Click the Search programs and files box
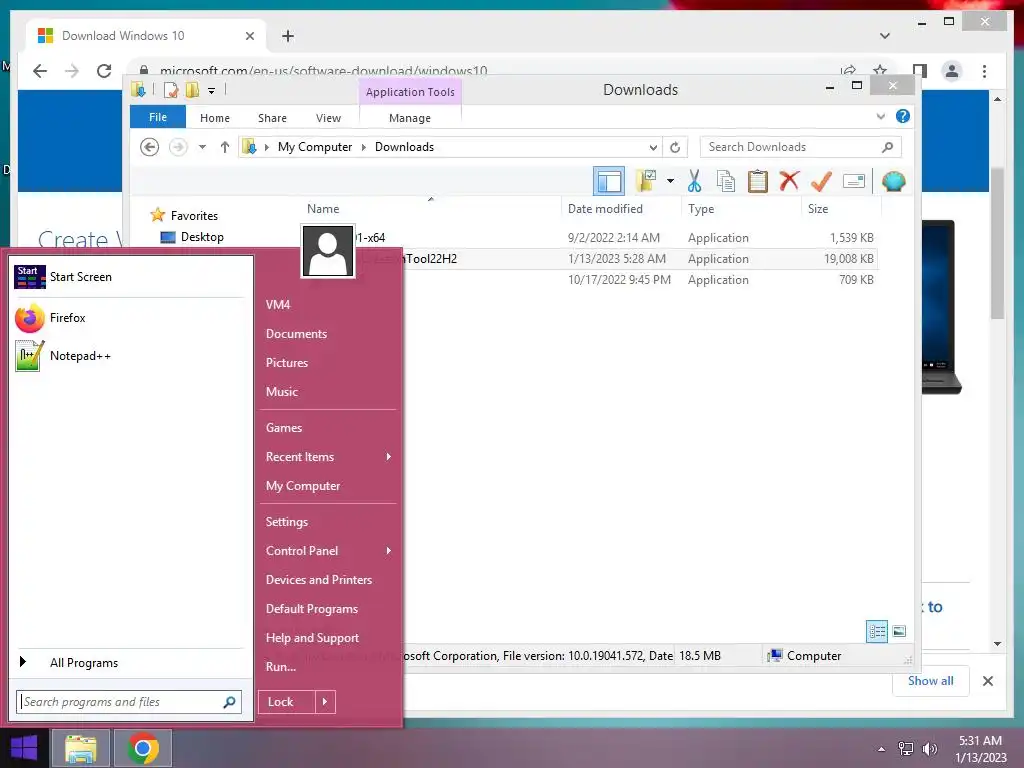The height and width of the screenshot is (768, 1024). click(x=129, y=702)
